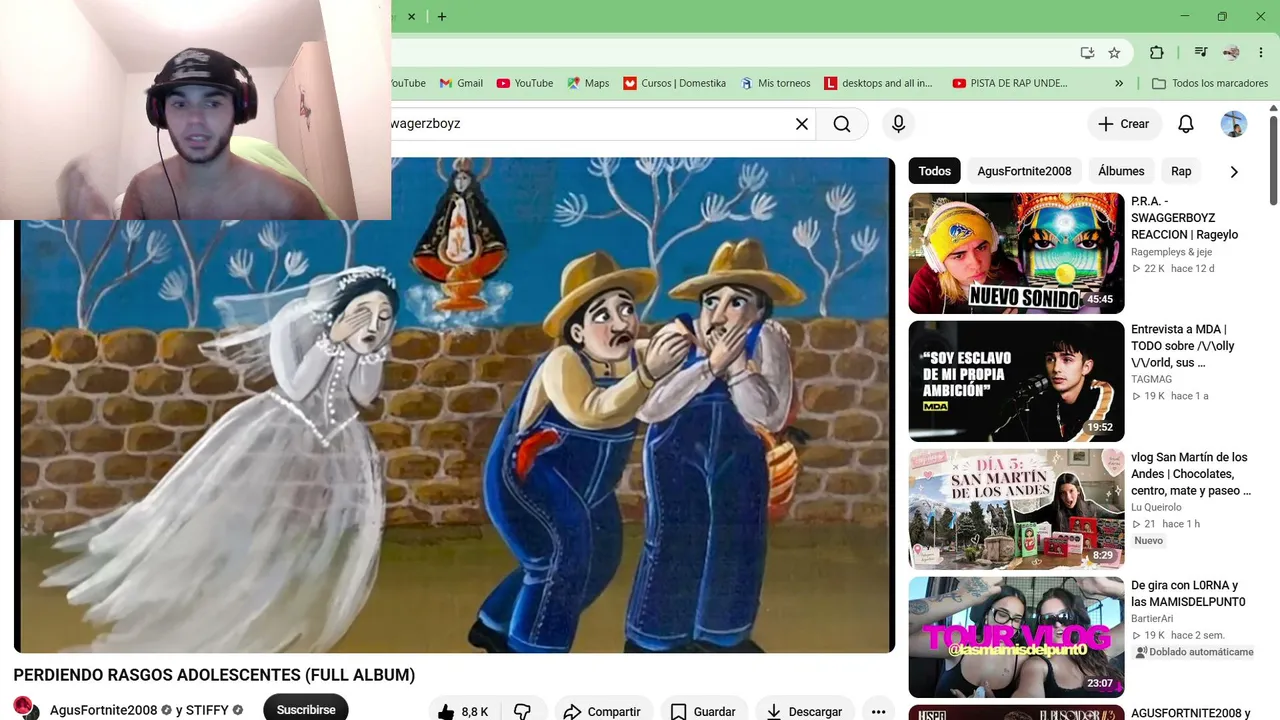Open the San Martín de los Andes vlog thumbnail
This screenshot has width=1280, height=720.
click(x=1016, y=509)
